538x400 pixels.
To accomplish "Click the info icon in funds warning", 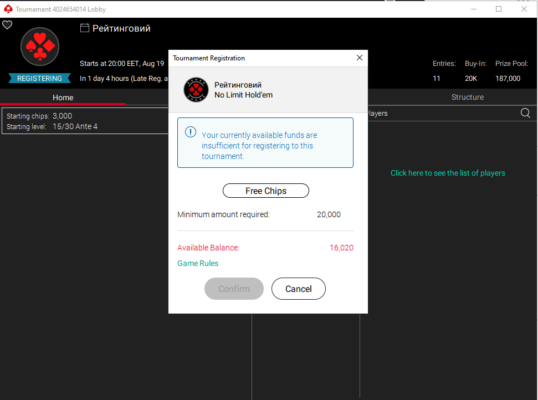I will point(190,132).
